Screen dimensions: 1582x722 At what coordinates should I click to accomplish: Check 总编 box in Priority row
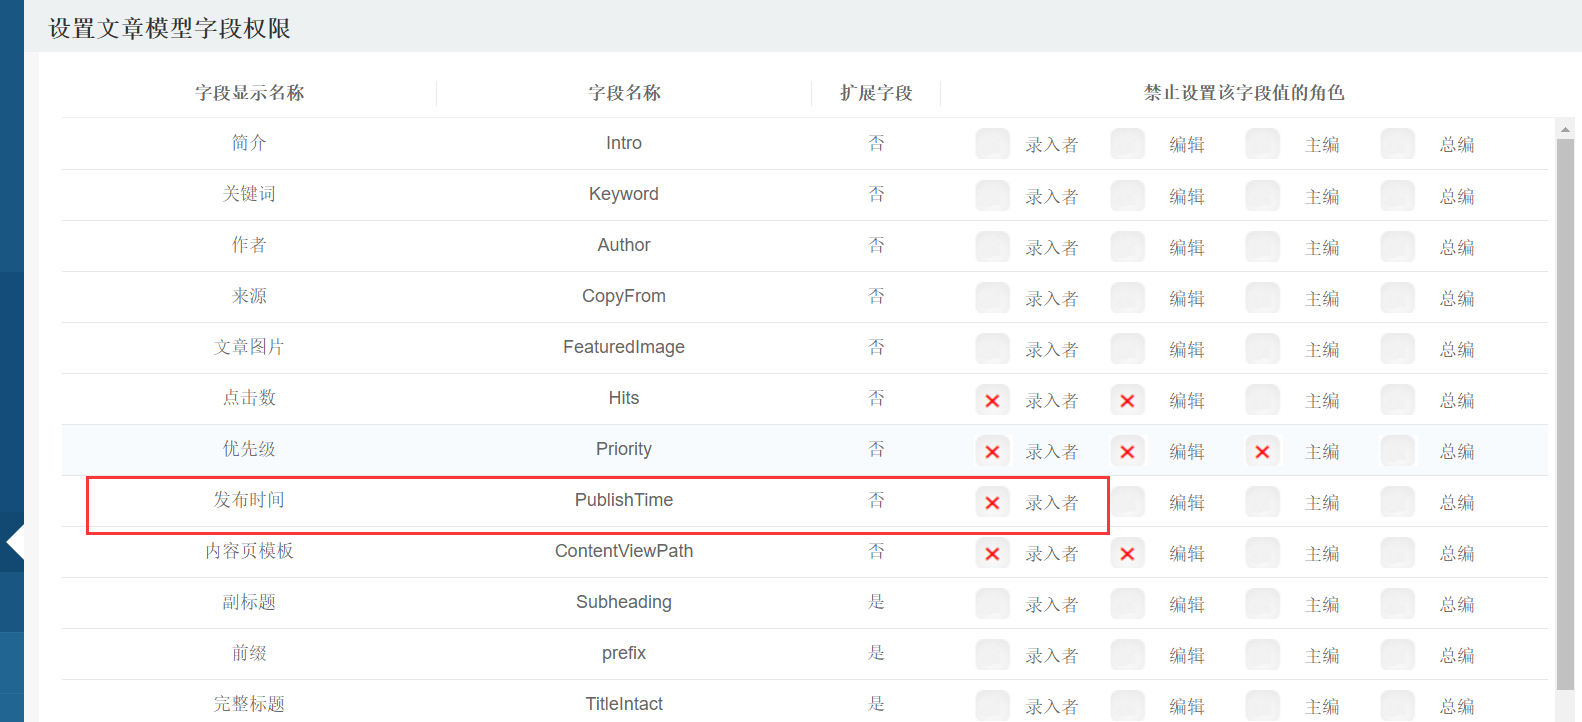pyautogui.click(x=1397, y=451)
